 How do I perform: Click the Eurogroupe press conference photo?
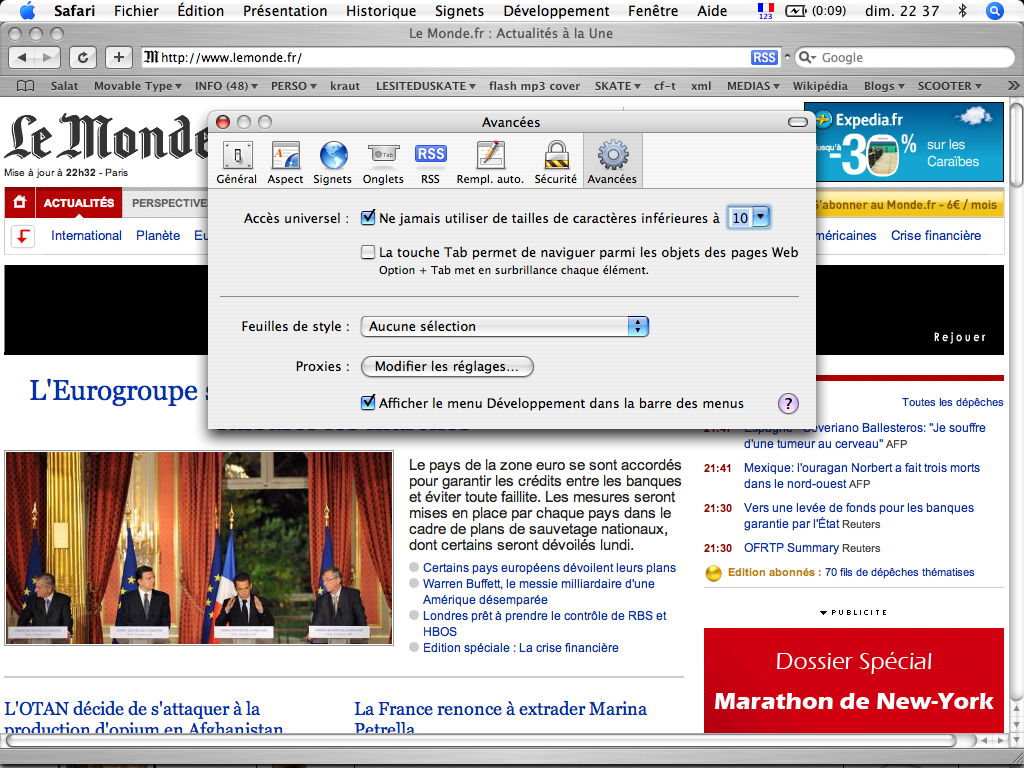coord(199,548)
